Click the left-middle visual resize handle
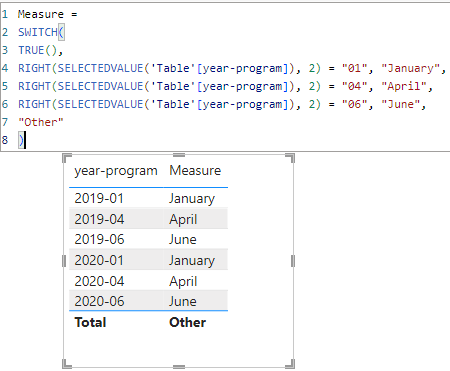This screenshot has height=371, width=450. [64, 261]
